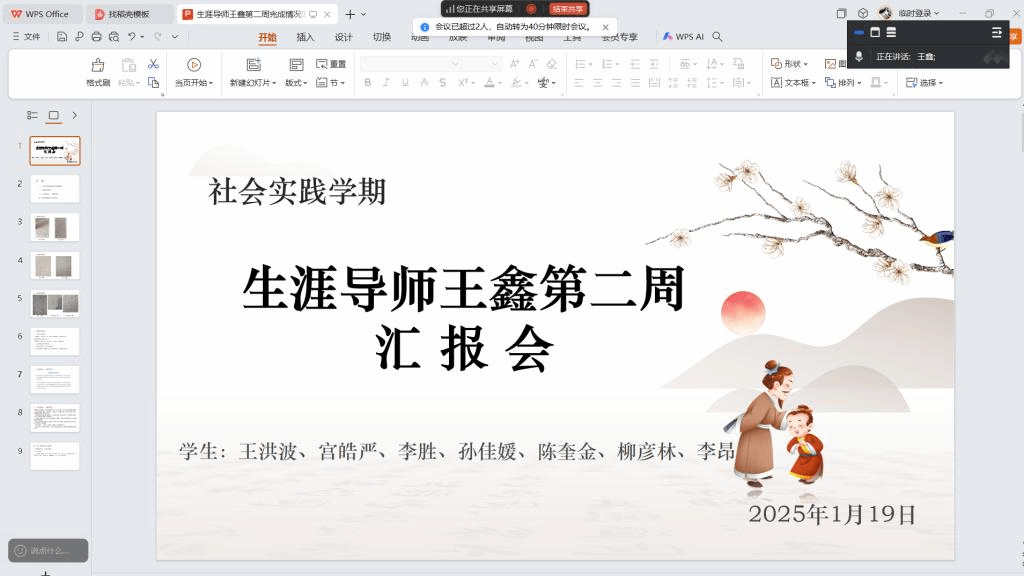Click the search magnifier beside WPS AI
The image size is (1024, 576).
click(x=717, y=37)
